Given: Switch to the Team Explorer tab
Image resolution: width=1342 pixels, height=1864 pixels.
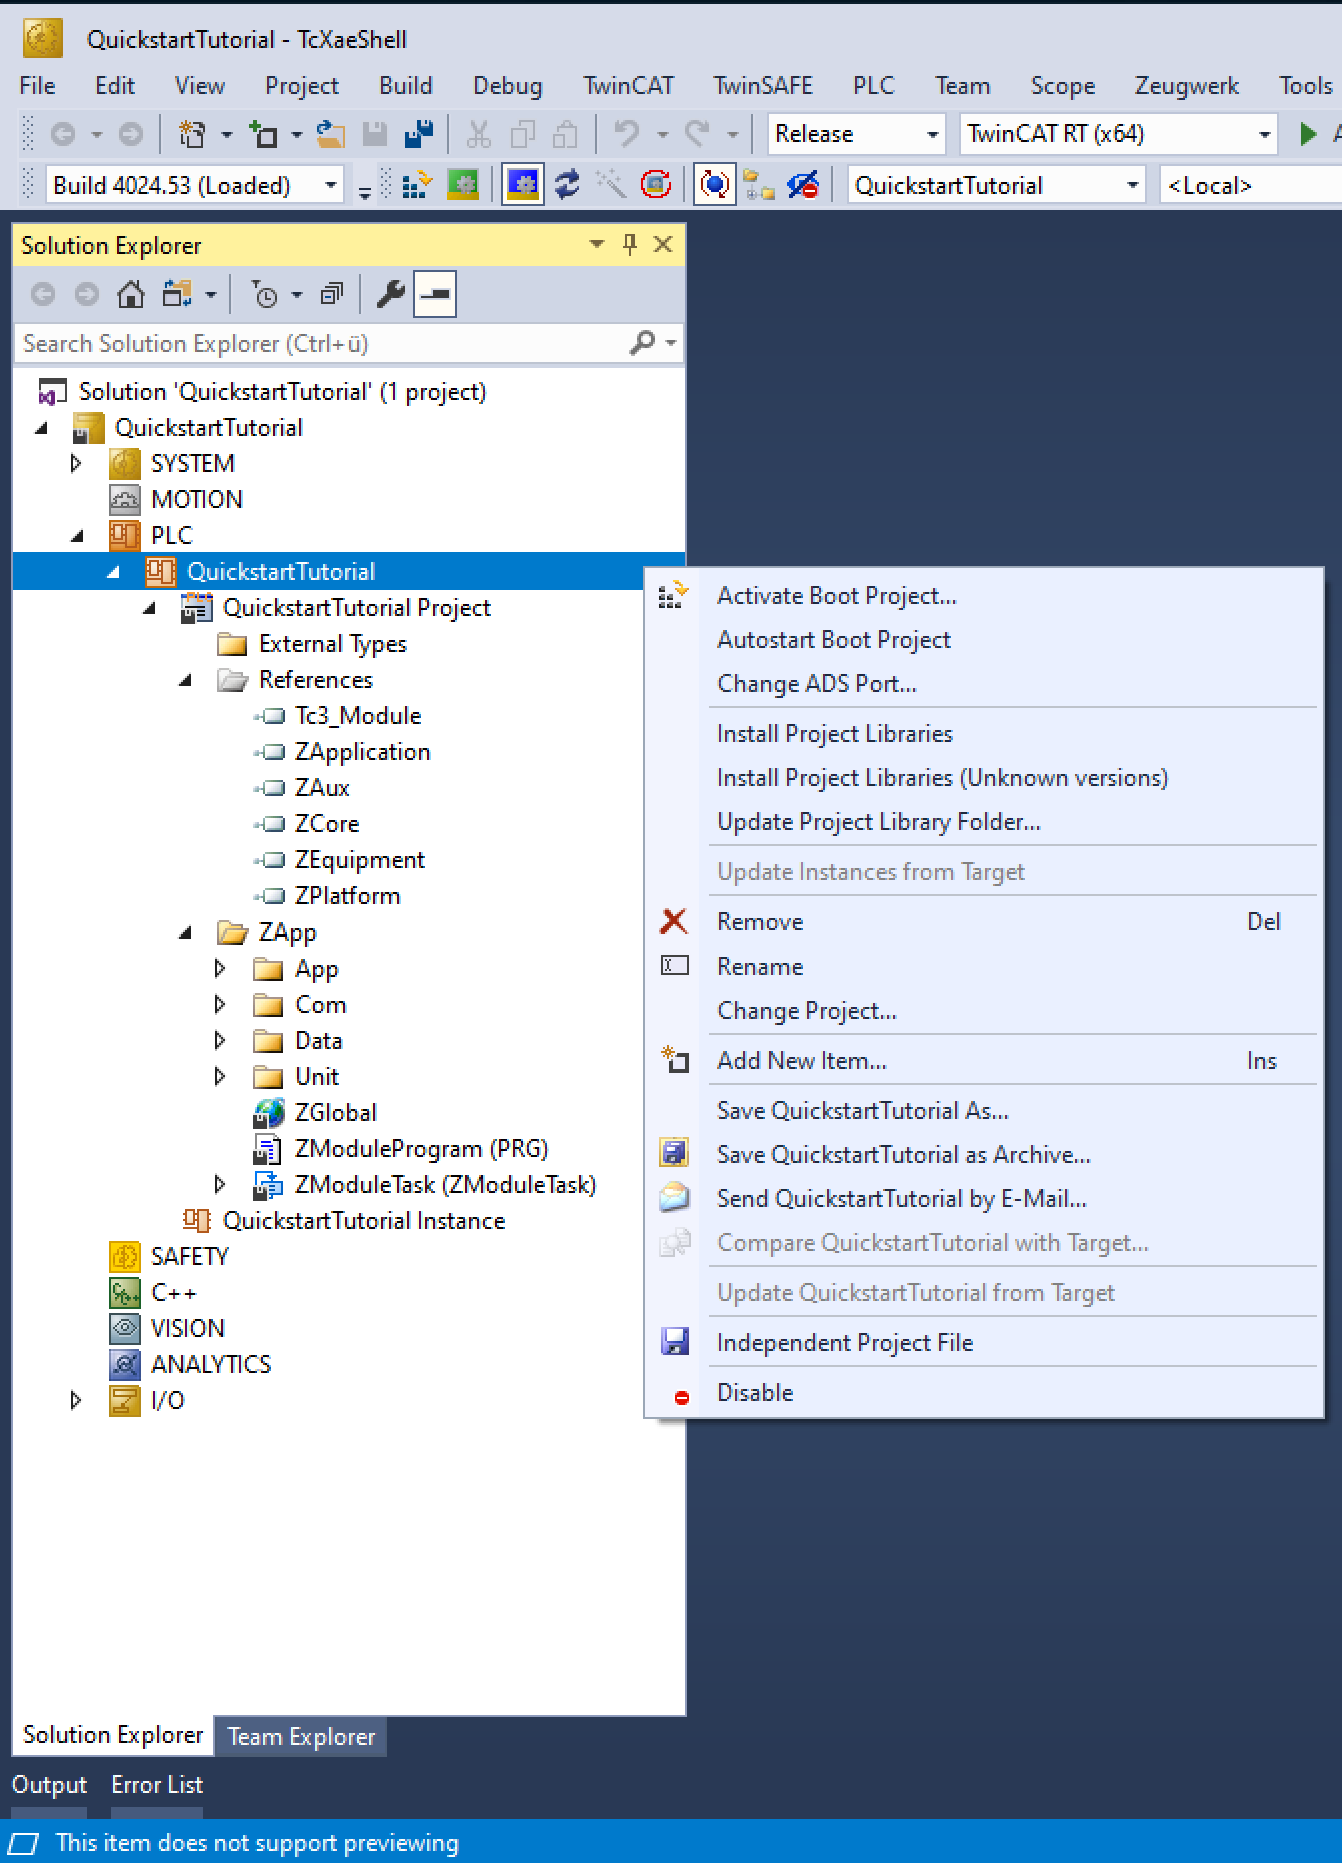Looking at the screenshot, I should coord(301,1736).
